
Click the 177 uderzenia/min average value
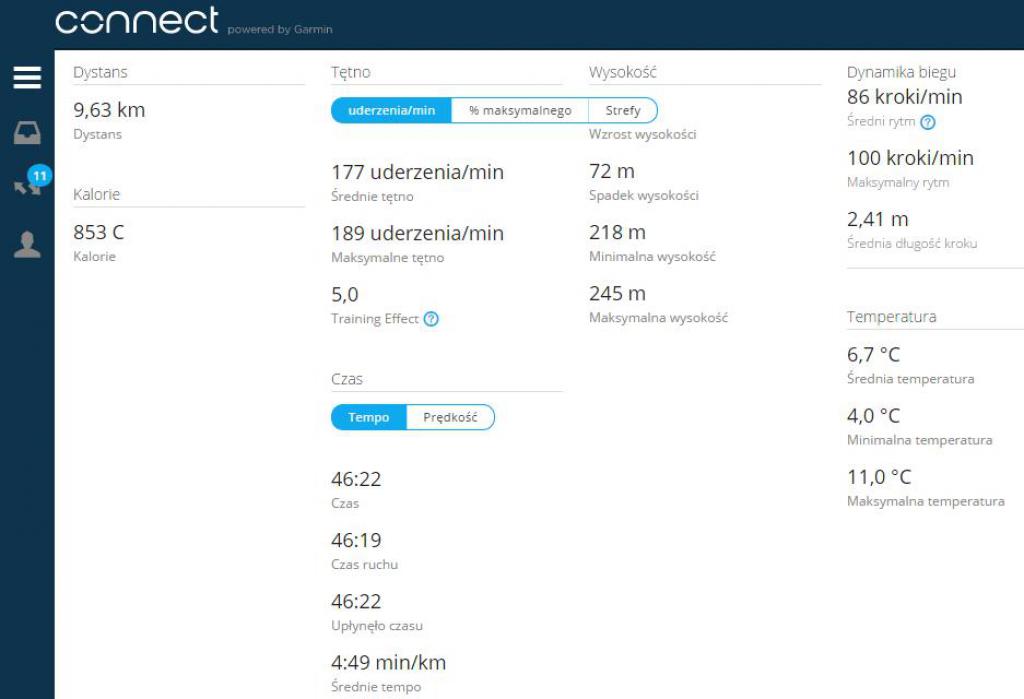click(417, 172)
